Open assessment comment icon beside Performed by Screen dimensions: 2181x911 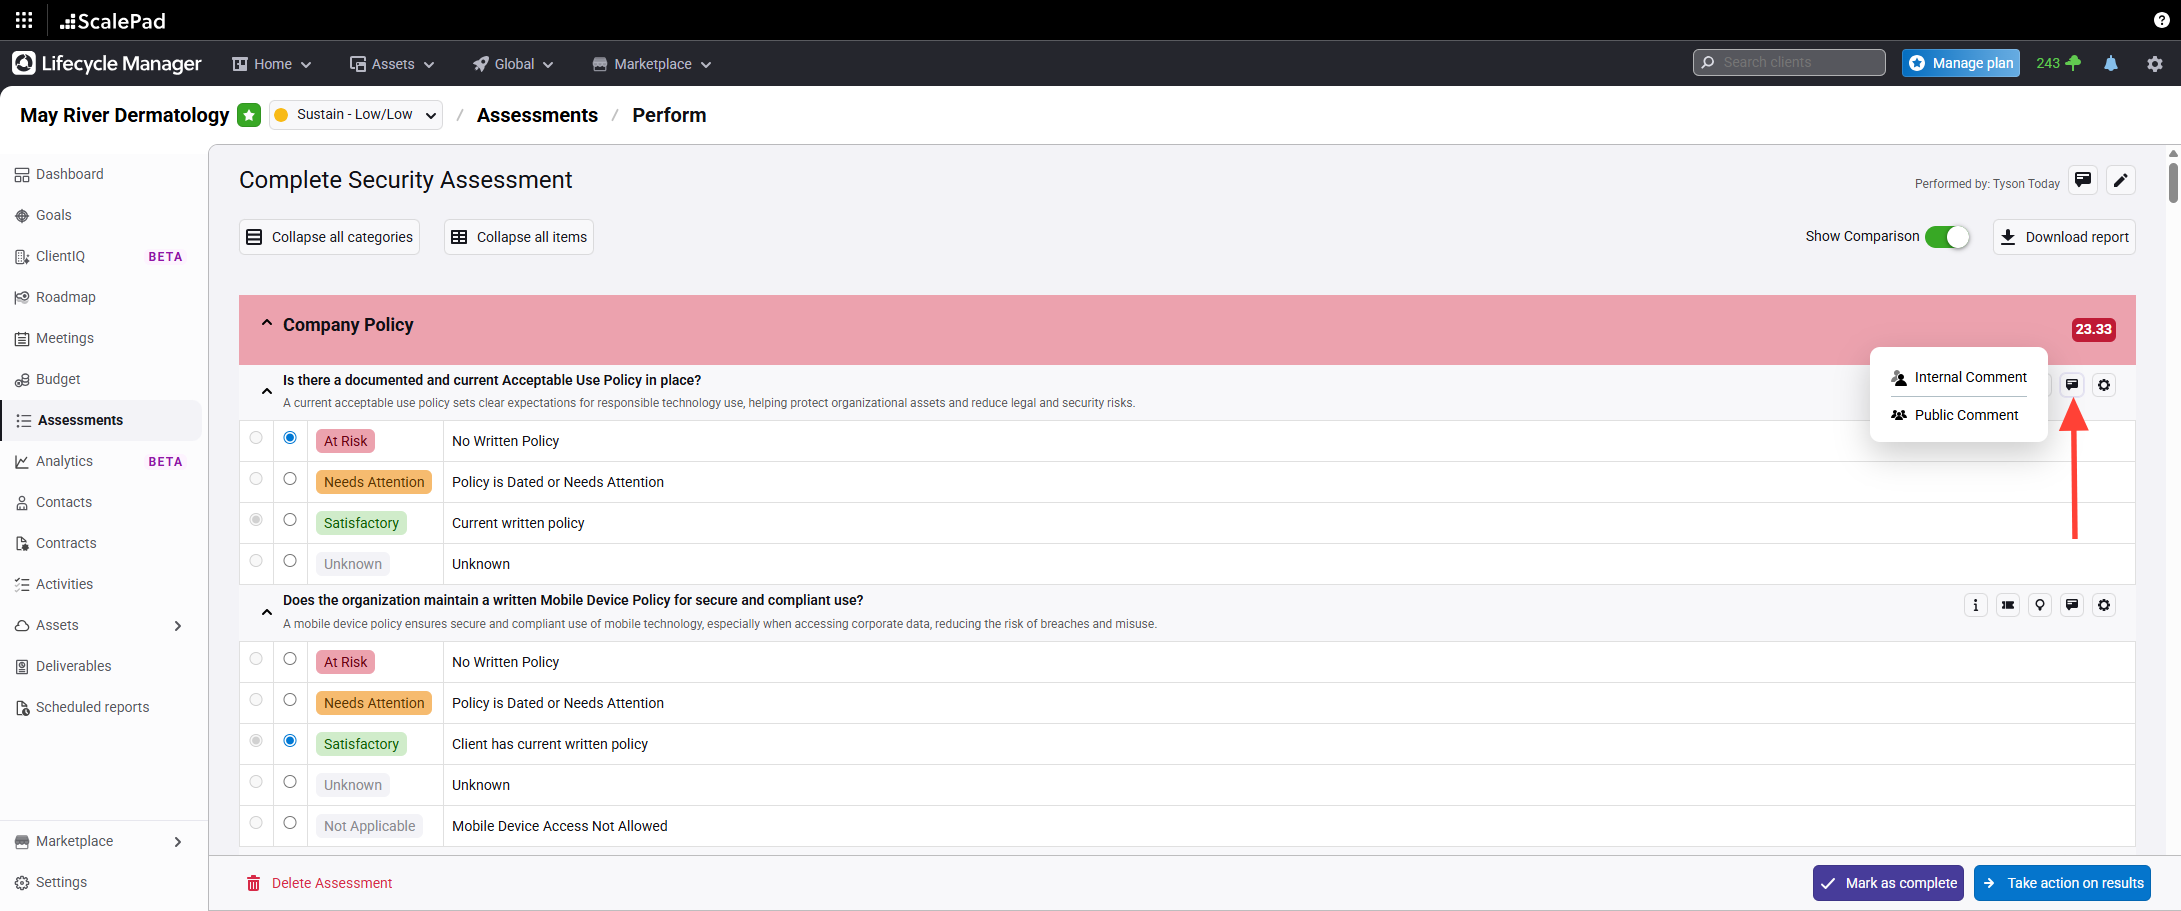2083,180
